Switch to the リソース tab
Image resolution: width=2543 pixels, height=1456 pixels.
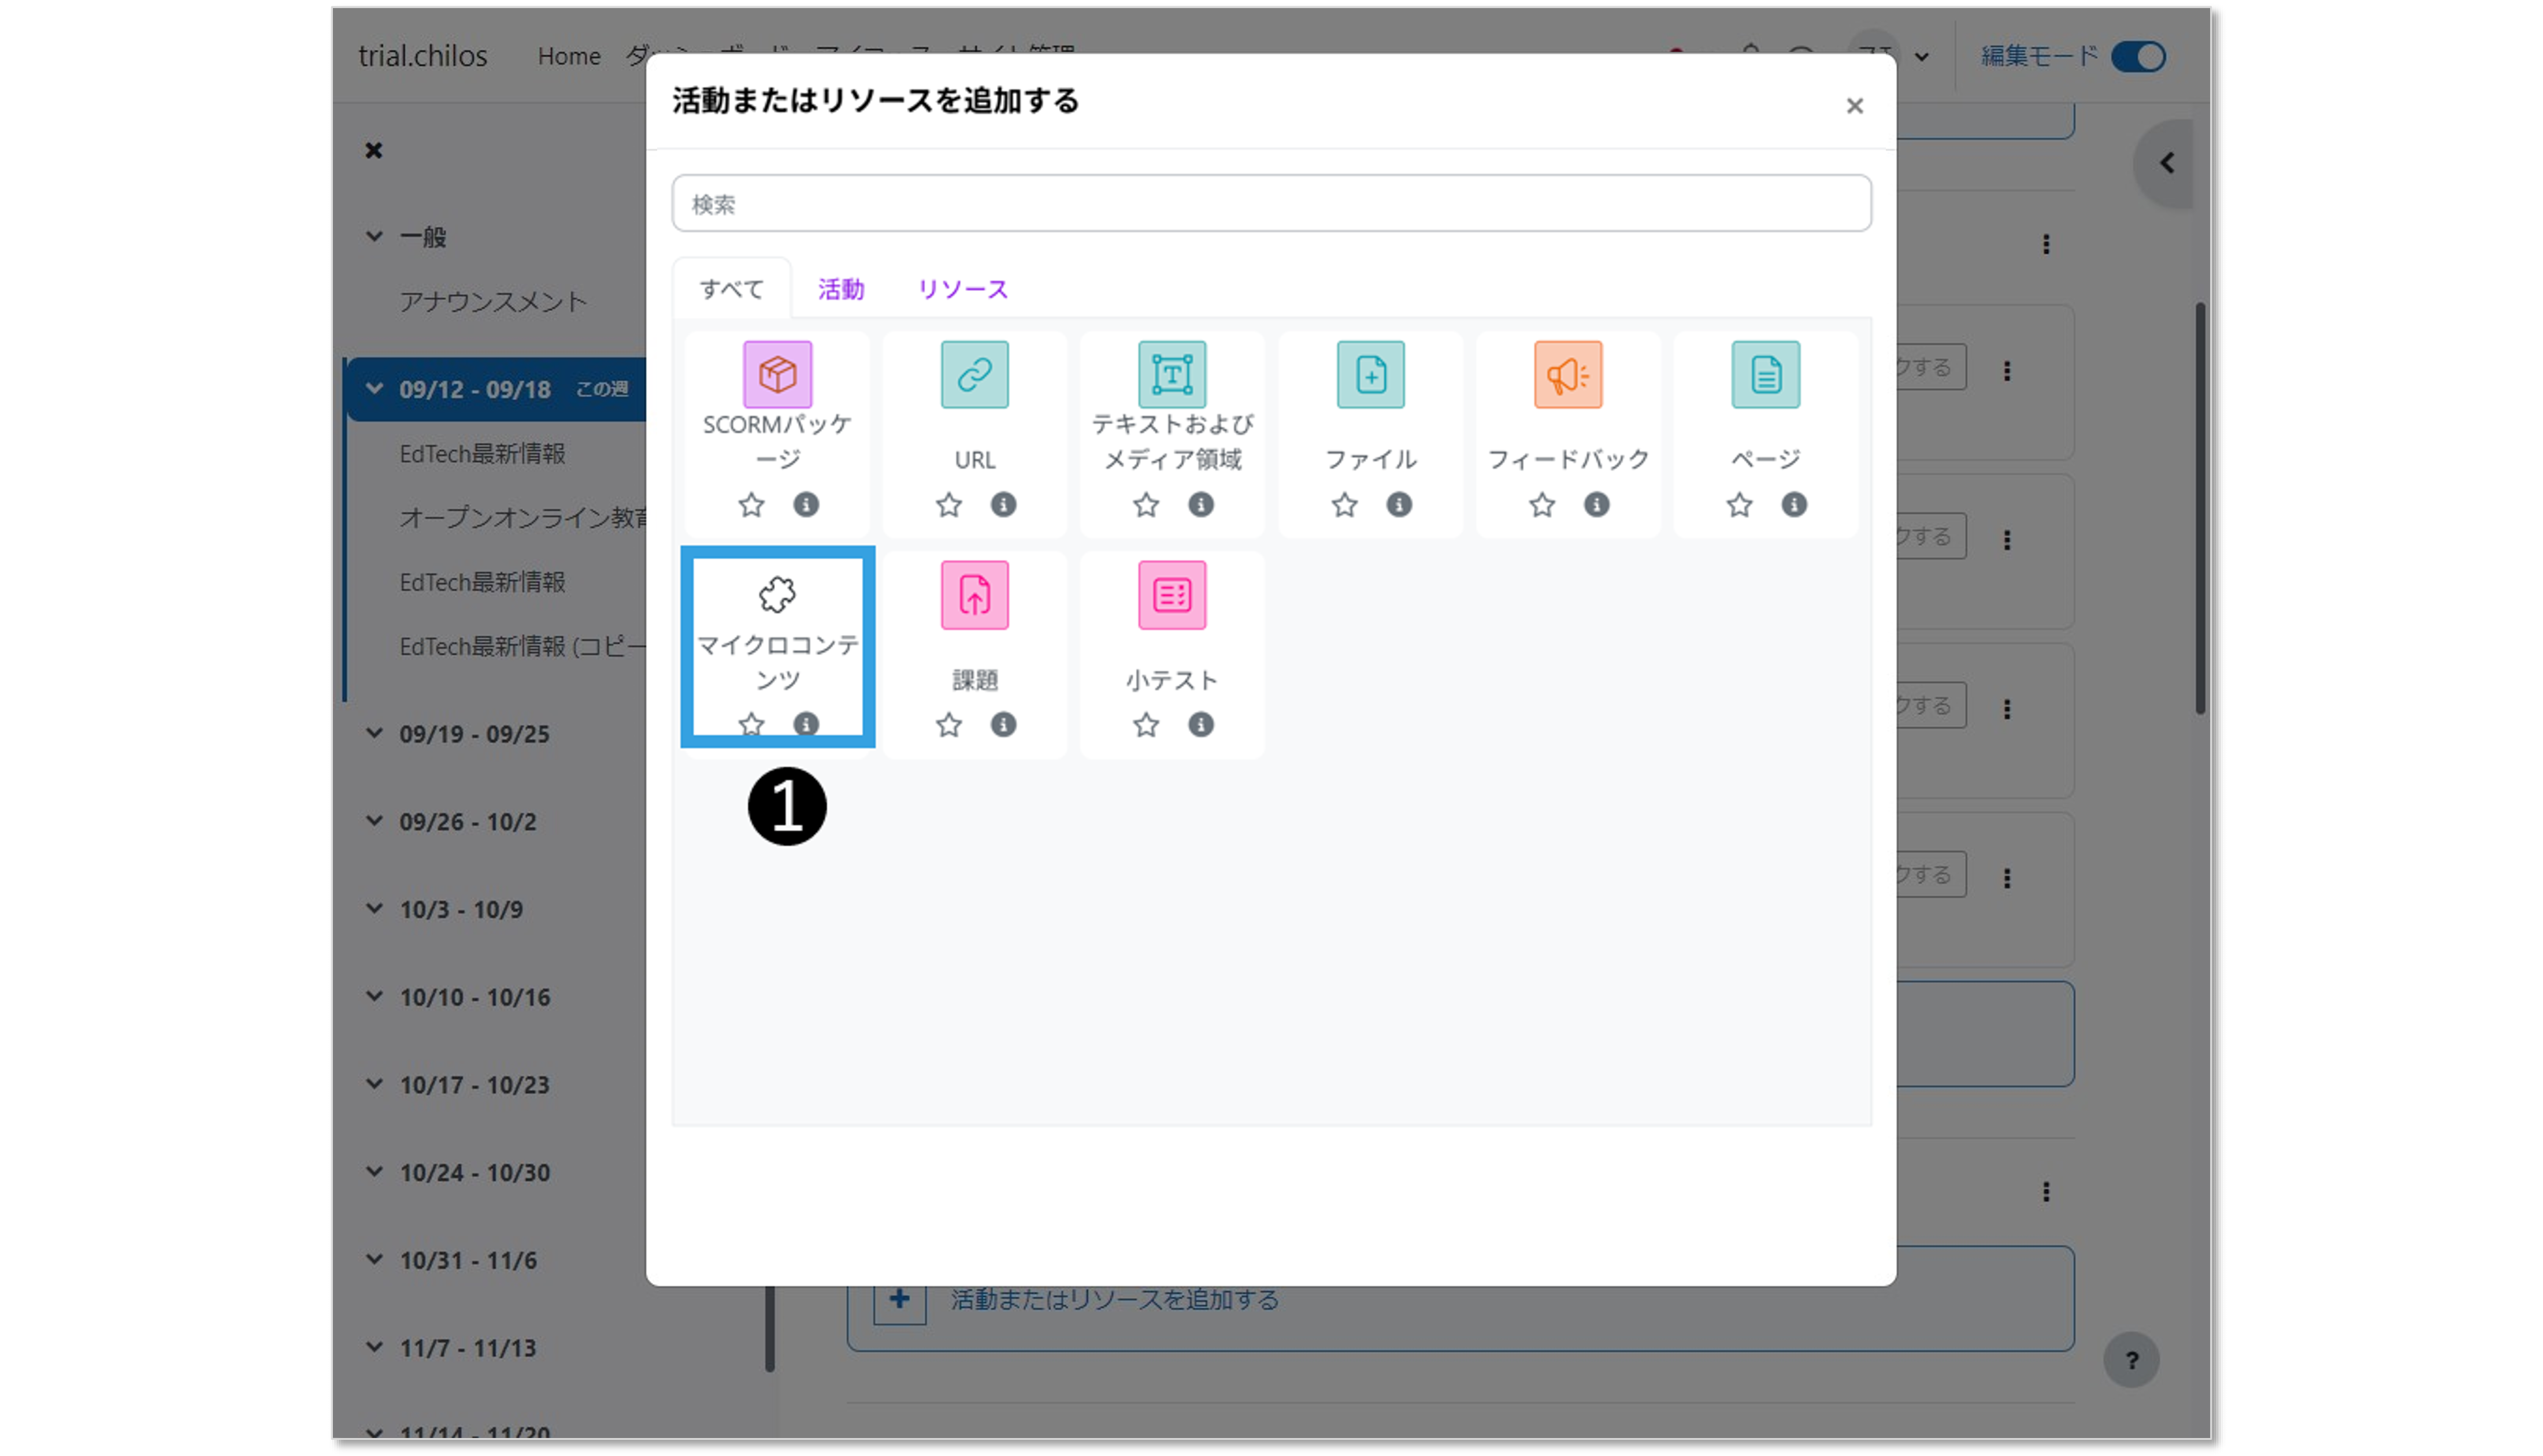click(x=962, y=289)
